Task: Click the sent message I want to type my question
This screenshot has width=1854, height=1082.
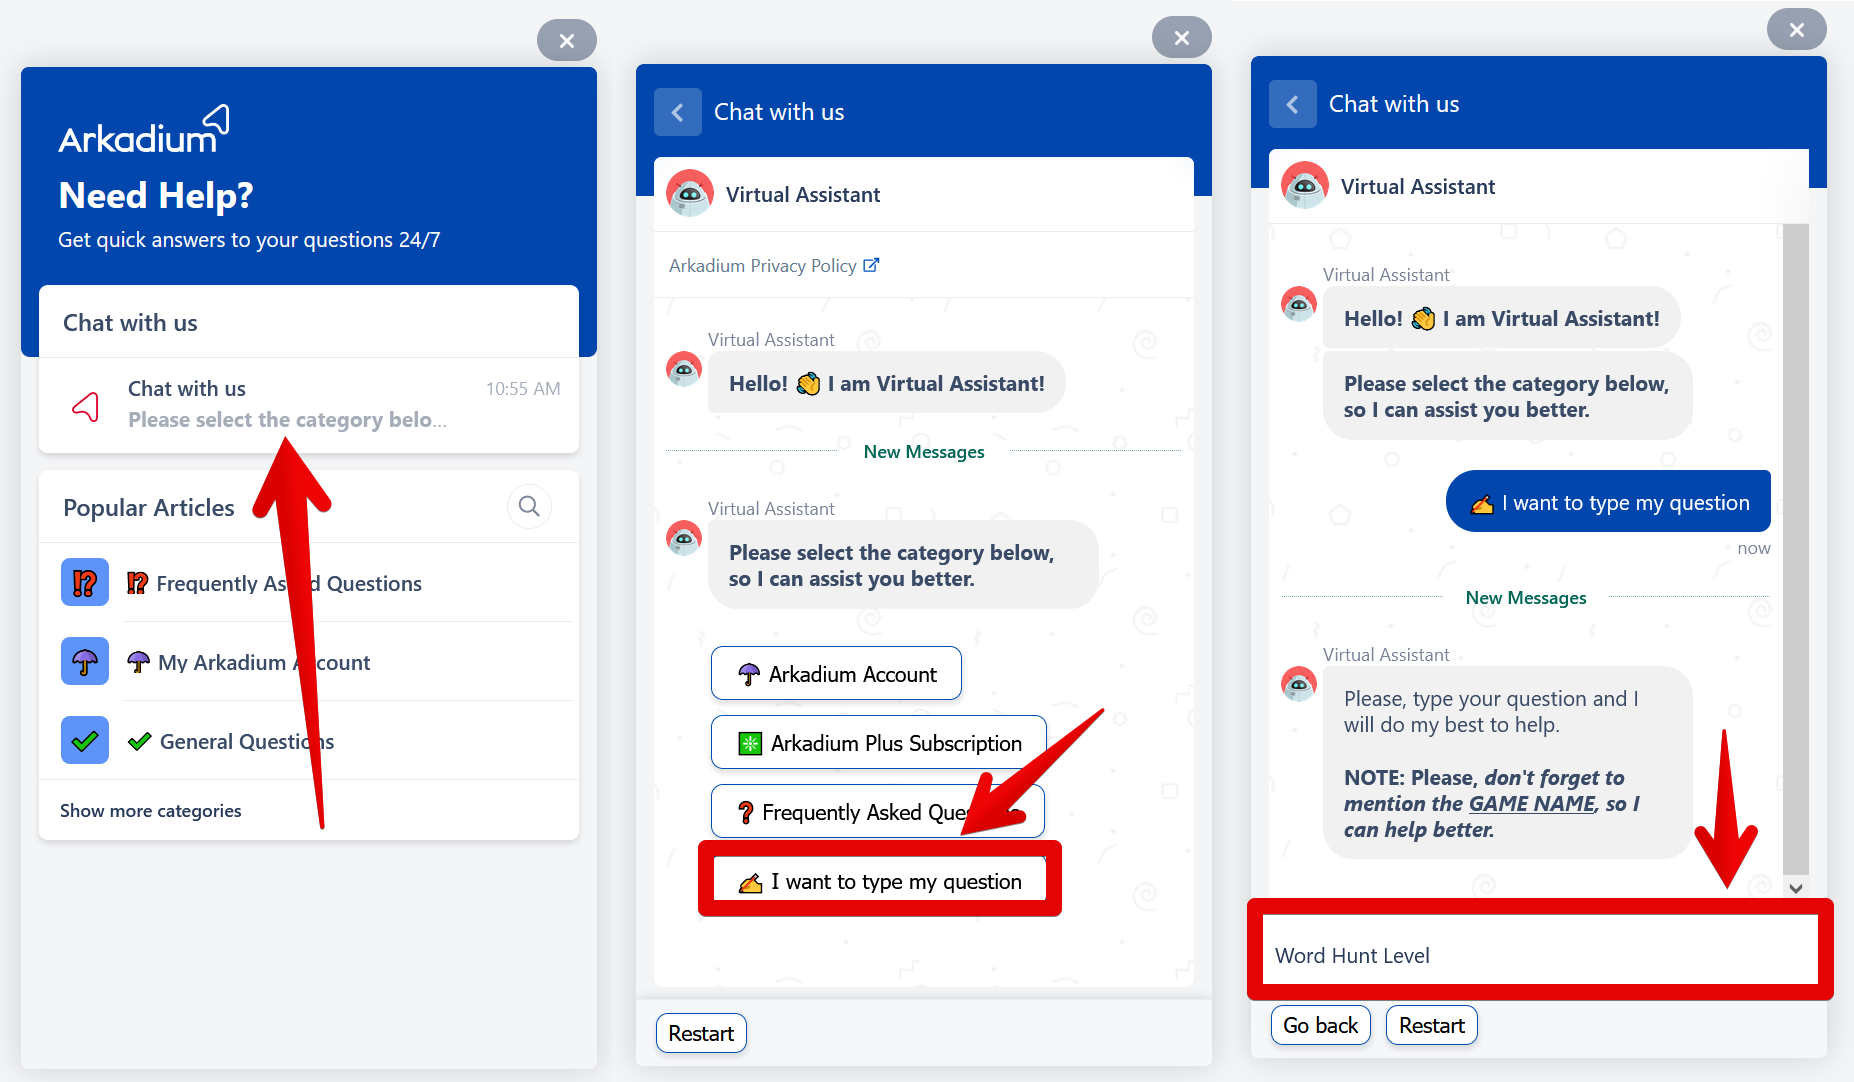Action: (1608, 502)
